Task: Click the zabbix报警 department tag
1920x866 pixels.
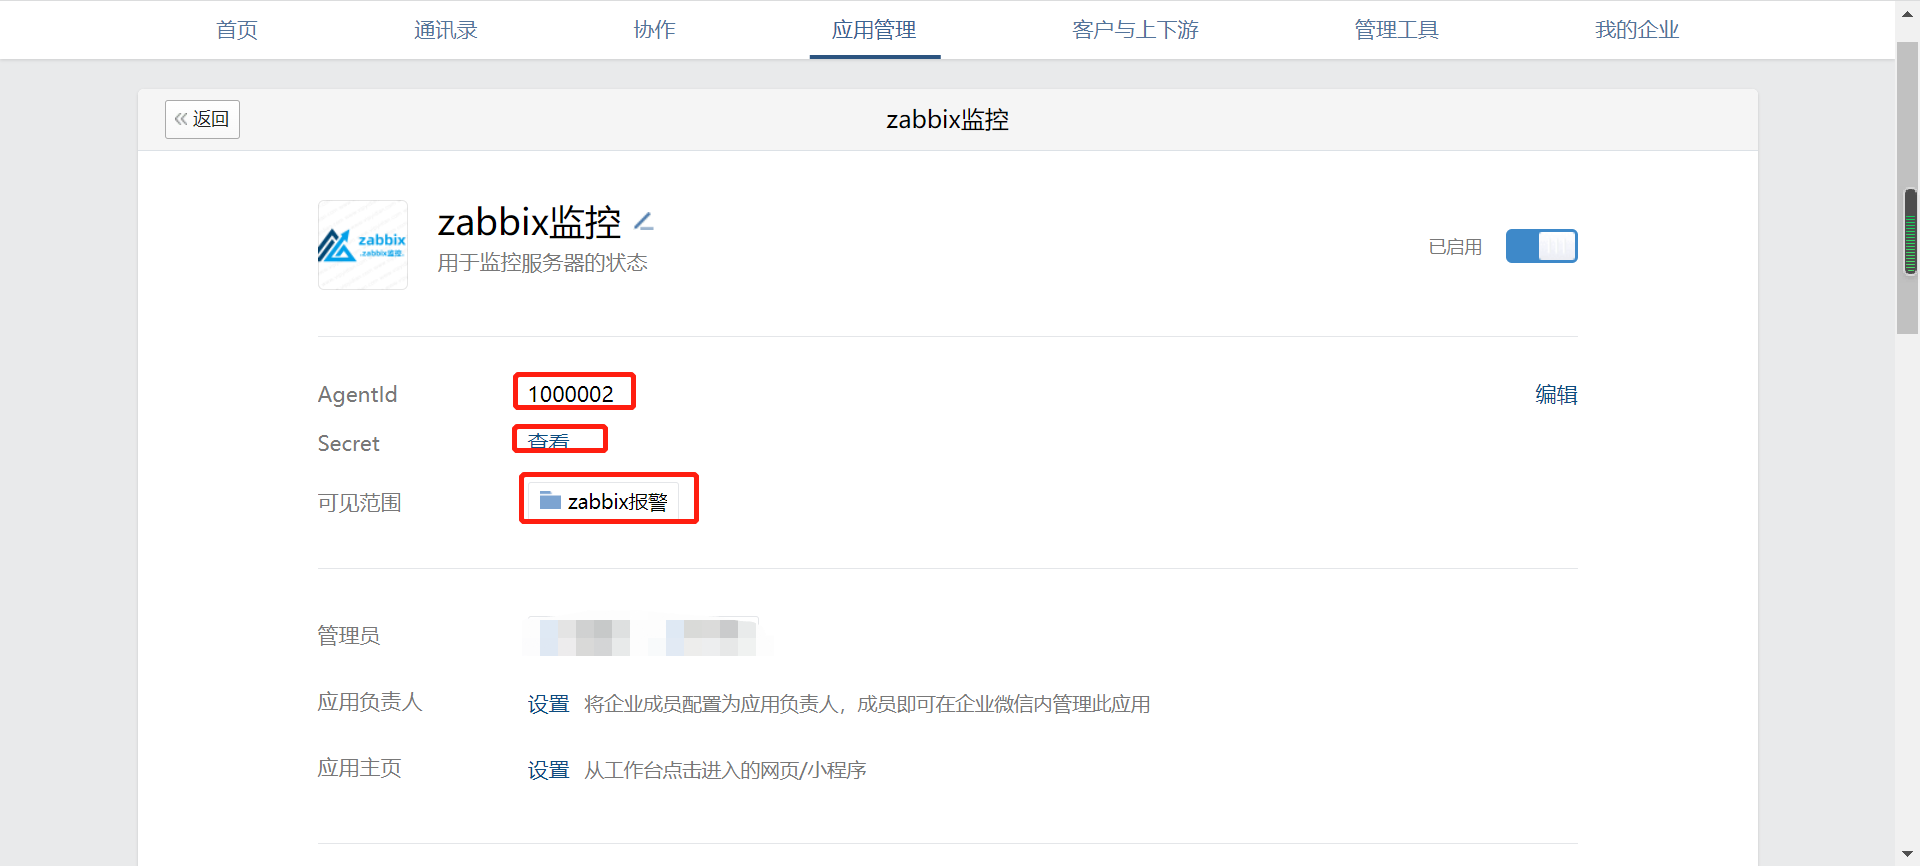Action: click(604, 501)
